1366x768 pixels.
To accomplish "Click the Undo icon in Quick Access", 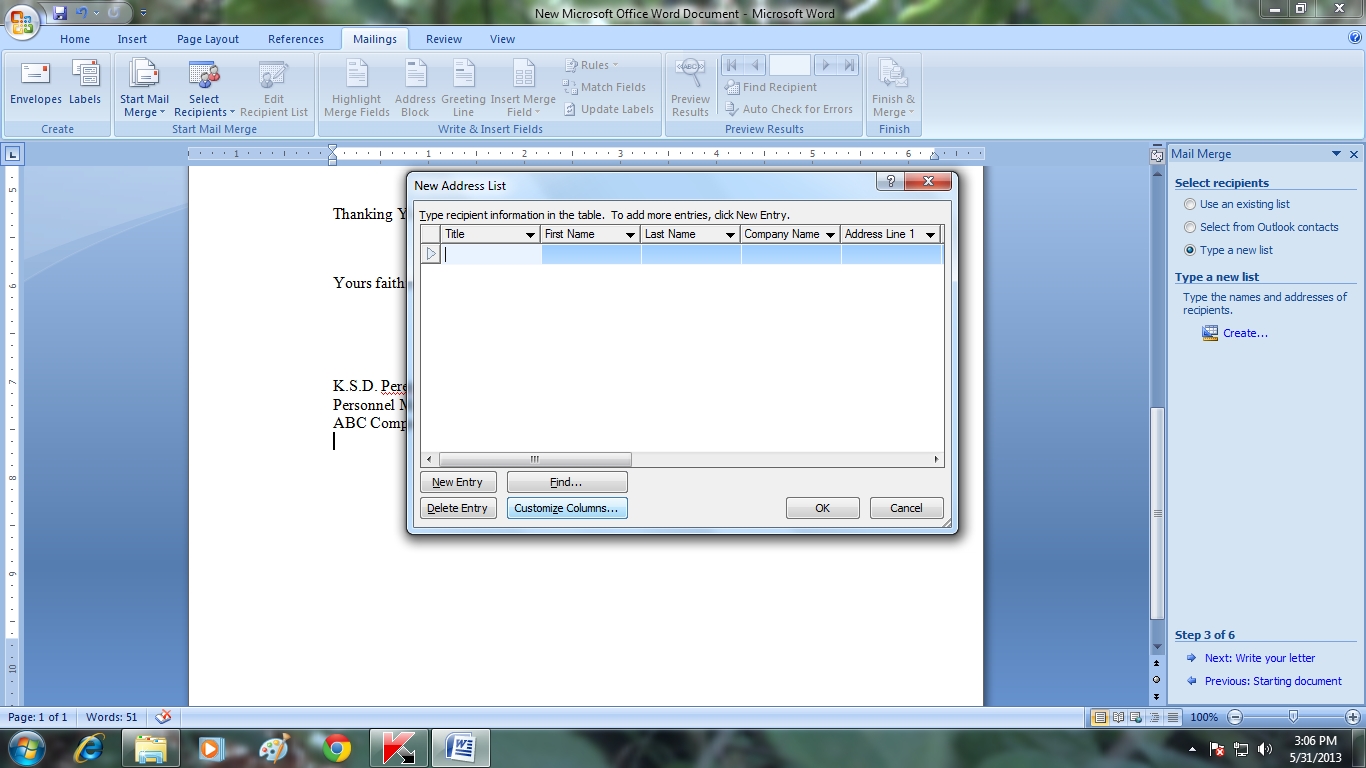I will click(82, 13).
